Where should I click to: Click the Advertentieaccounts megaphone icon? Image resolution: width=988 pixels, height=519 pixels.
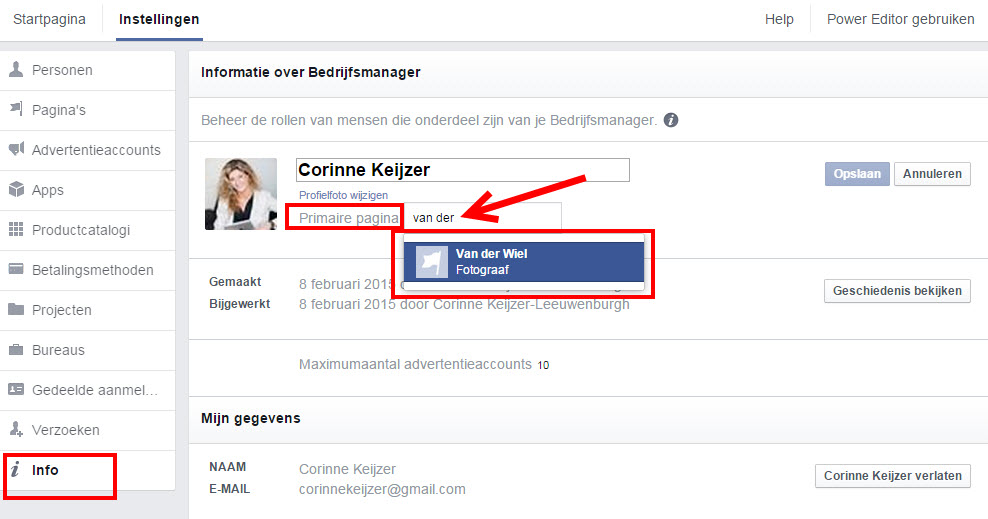pos(16,149)
